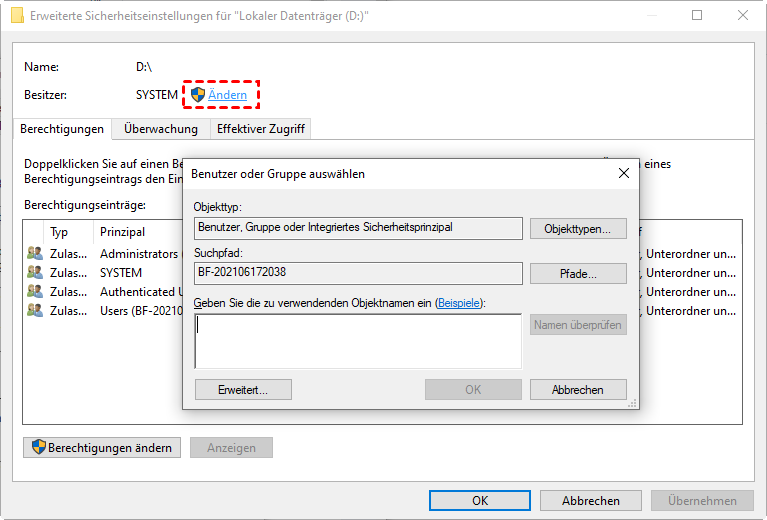Image resolution: width=767 pixels, height=520 pixels.
Task: Open the Berechtigungen tab
Action: [62, 129]
